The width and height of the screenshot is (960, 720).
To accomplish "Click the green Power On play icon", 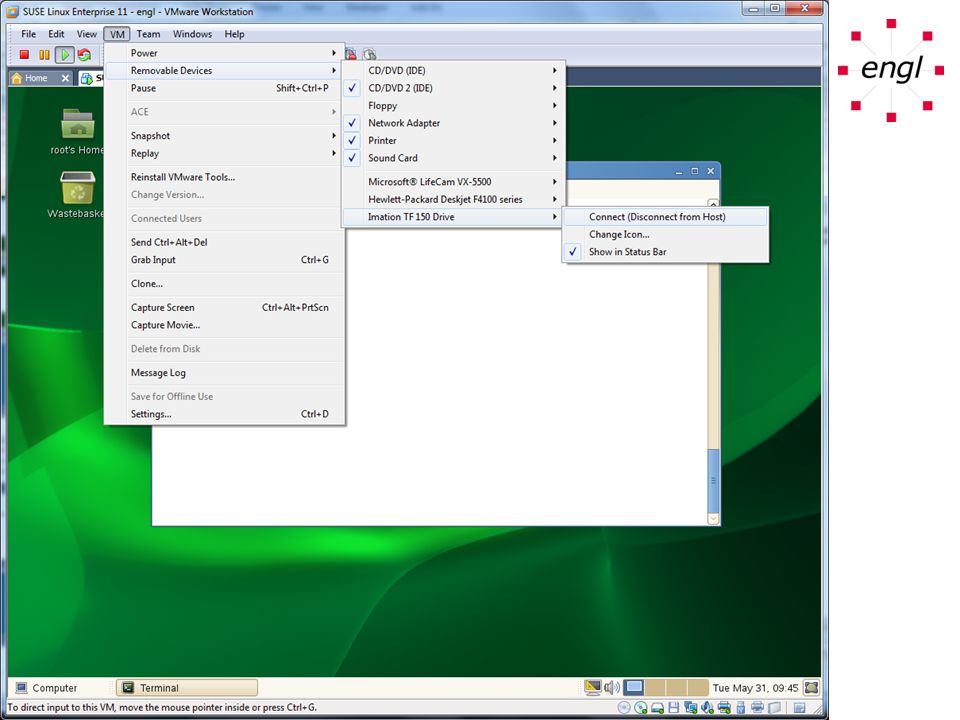I will [64, 54].
